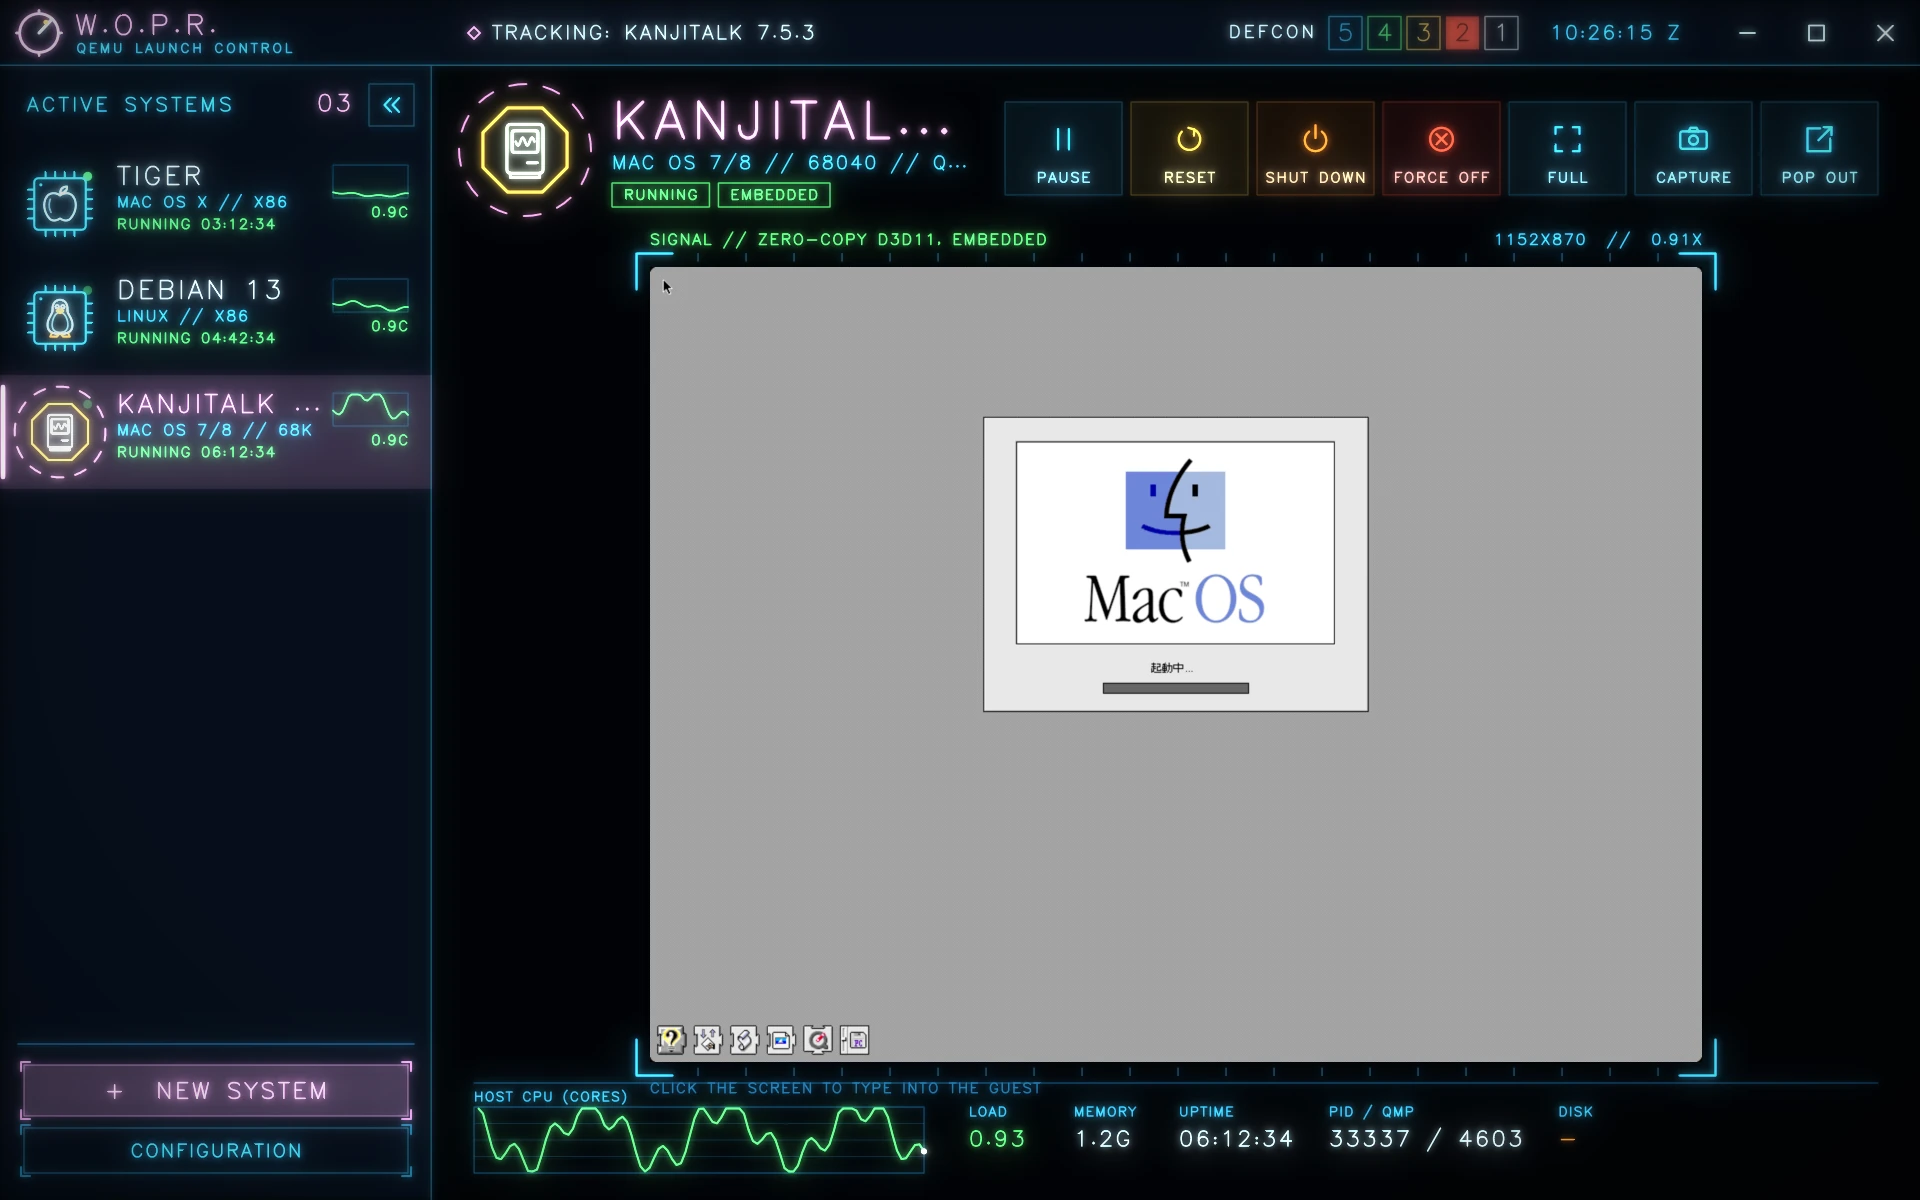The image size is (1920, 1200).
Task: Click the EMBEDDED status badge
Action: coord(774,195)
